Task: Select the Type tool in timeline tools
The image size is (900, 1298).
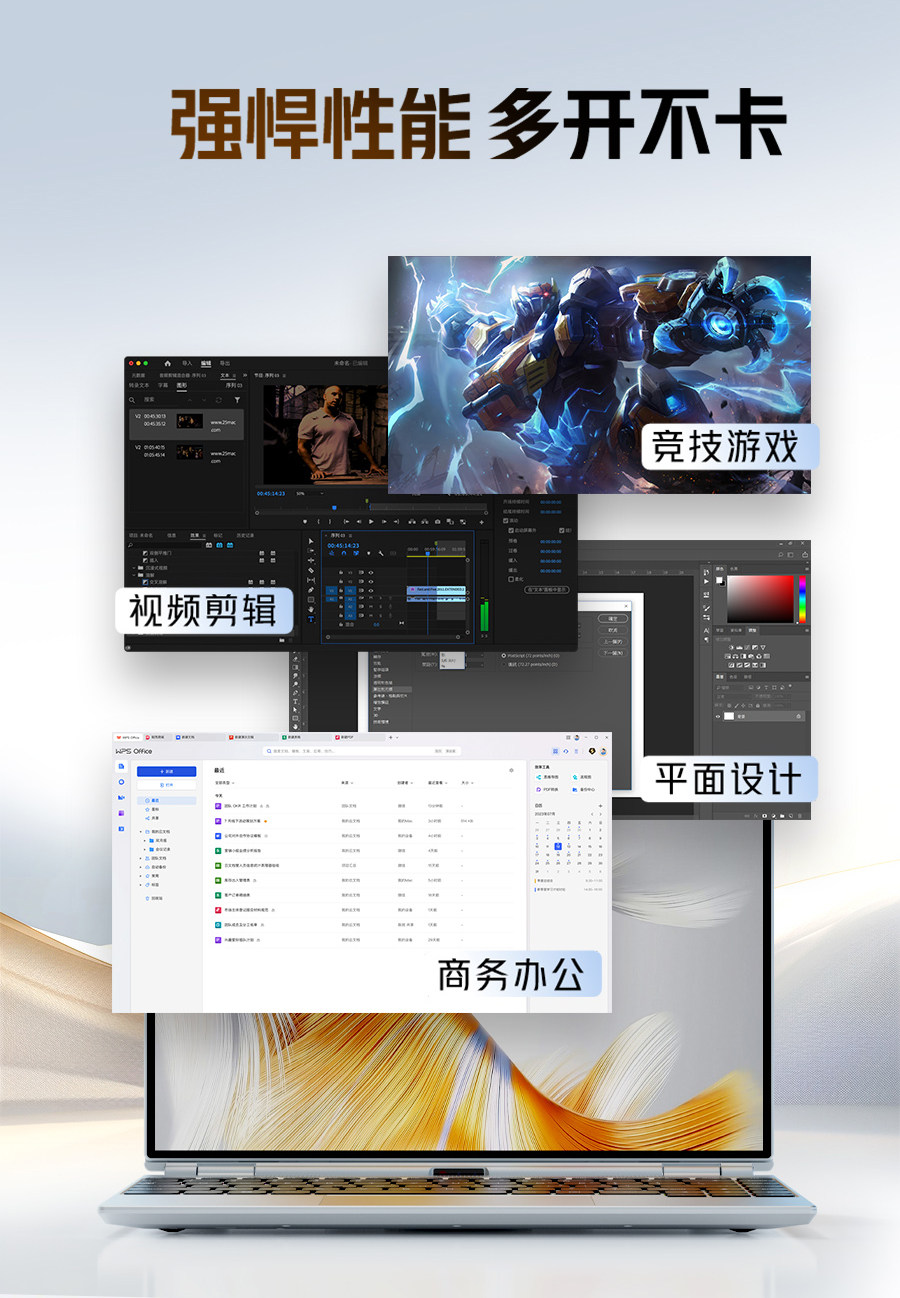Action: point(311,619)
